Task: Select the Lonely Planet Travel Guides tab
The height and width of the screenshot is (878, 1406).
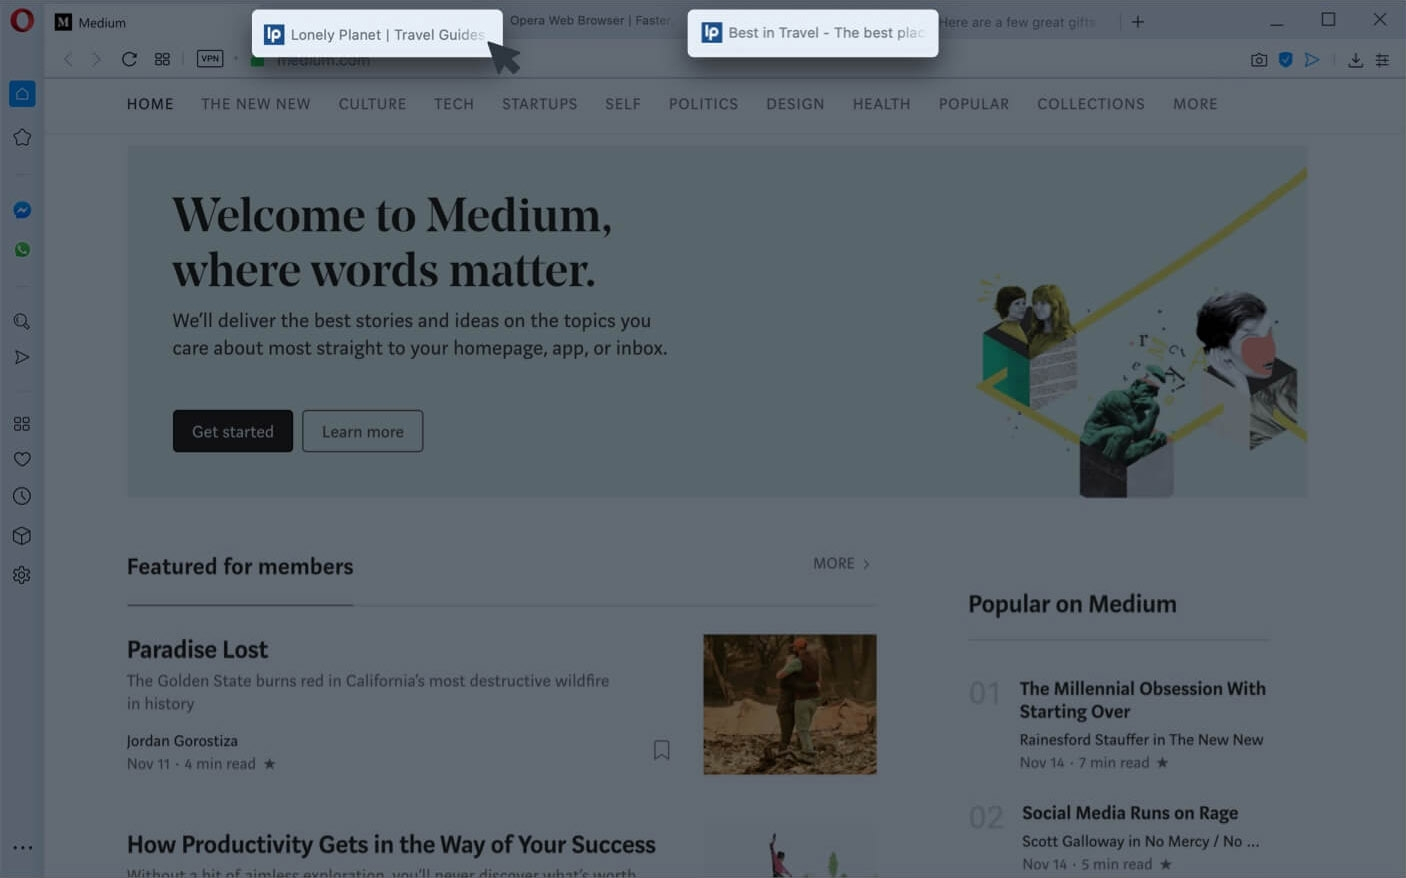Action: tap(377, 34)
